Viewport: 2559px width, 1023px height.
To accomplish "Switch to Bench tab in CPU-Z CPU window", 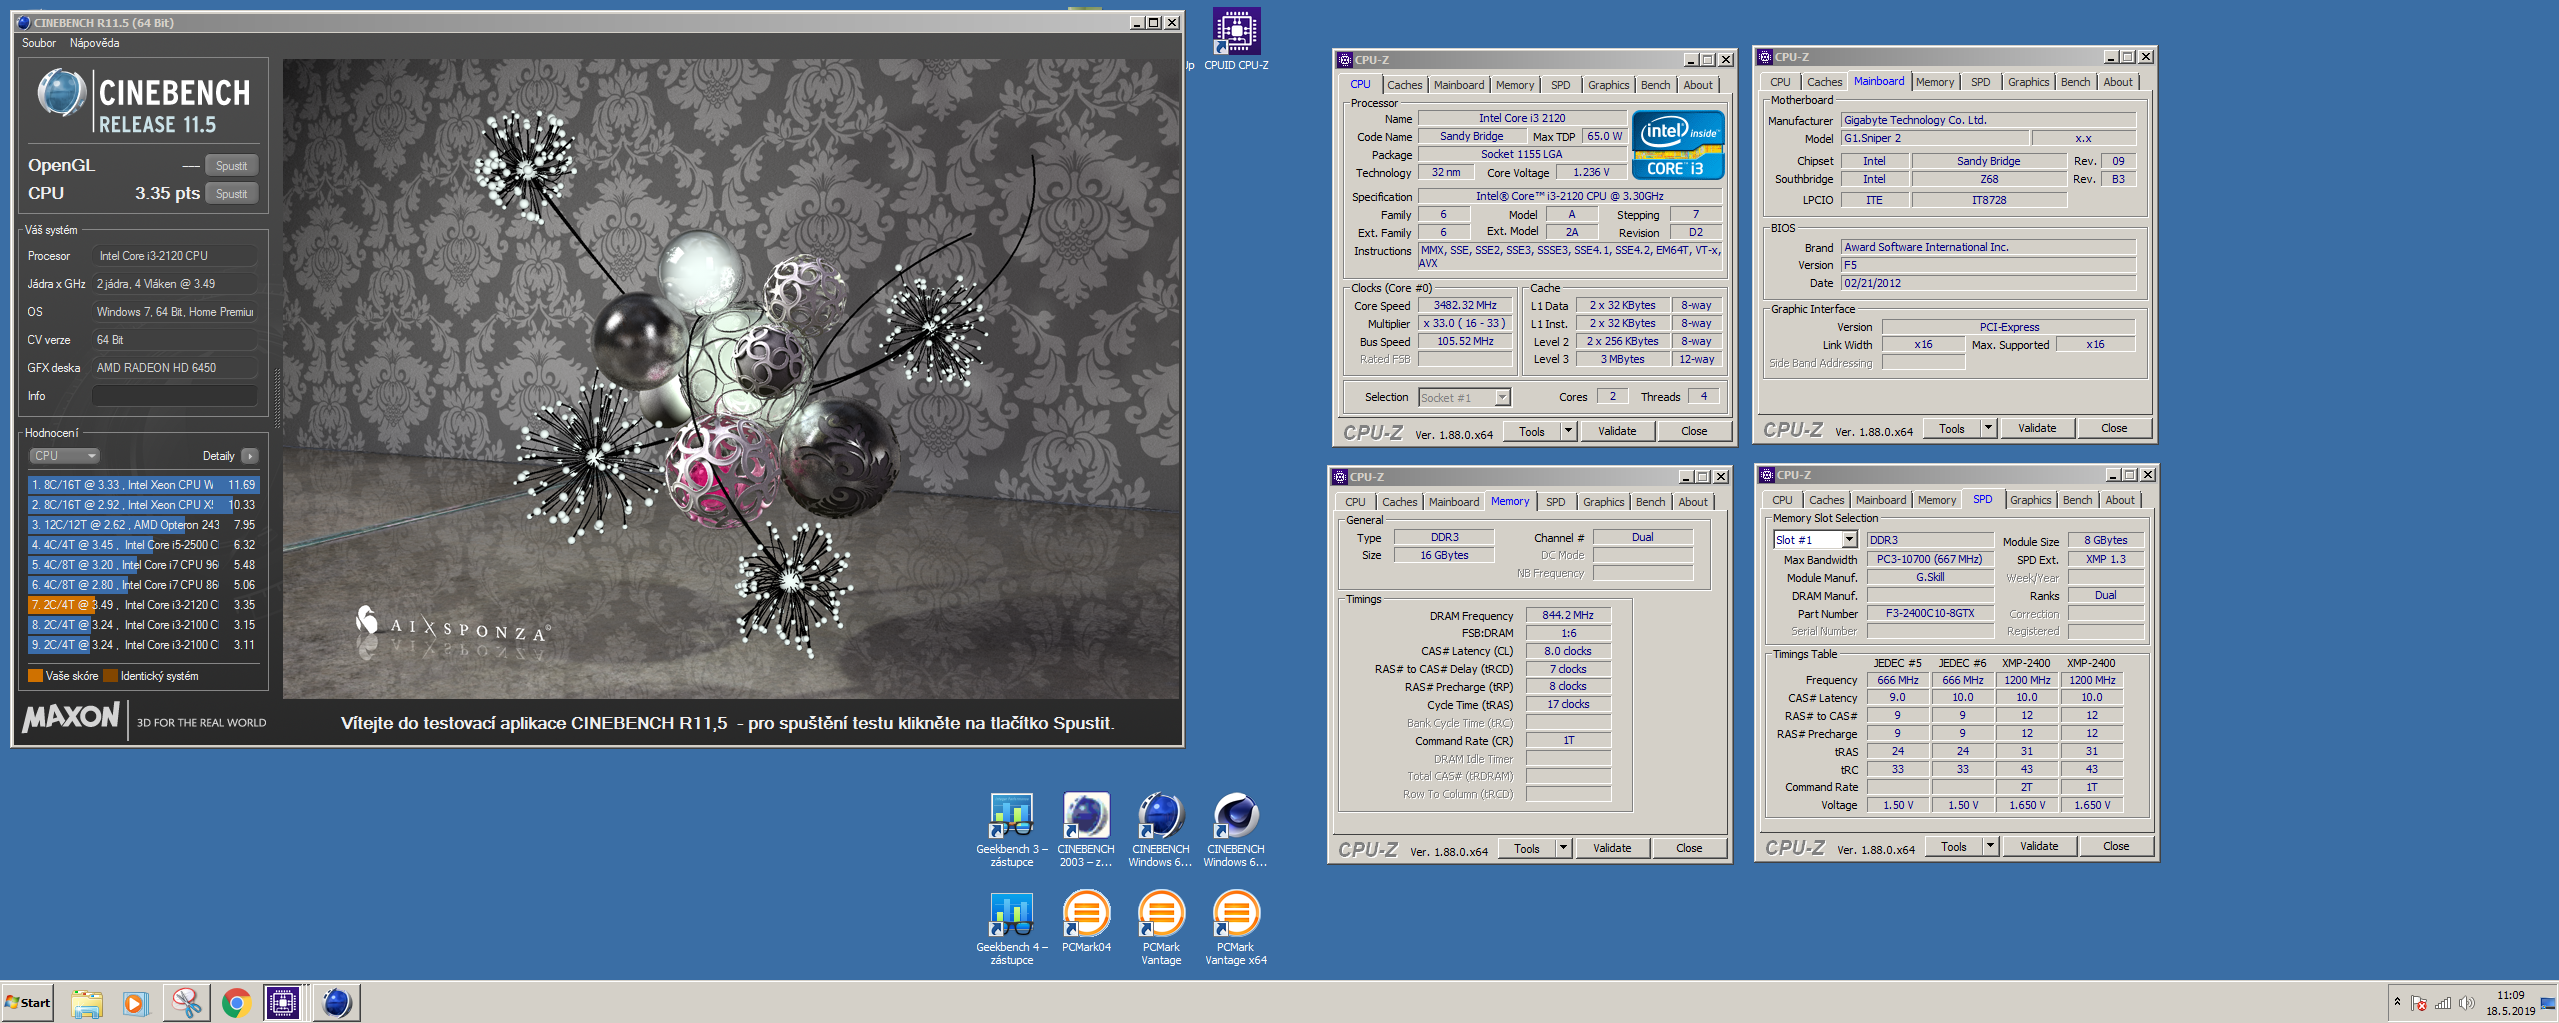I will [1655, 85].
